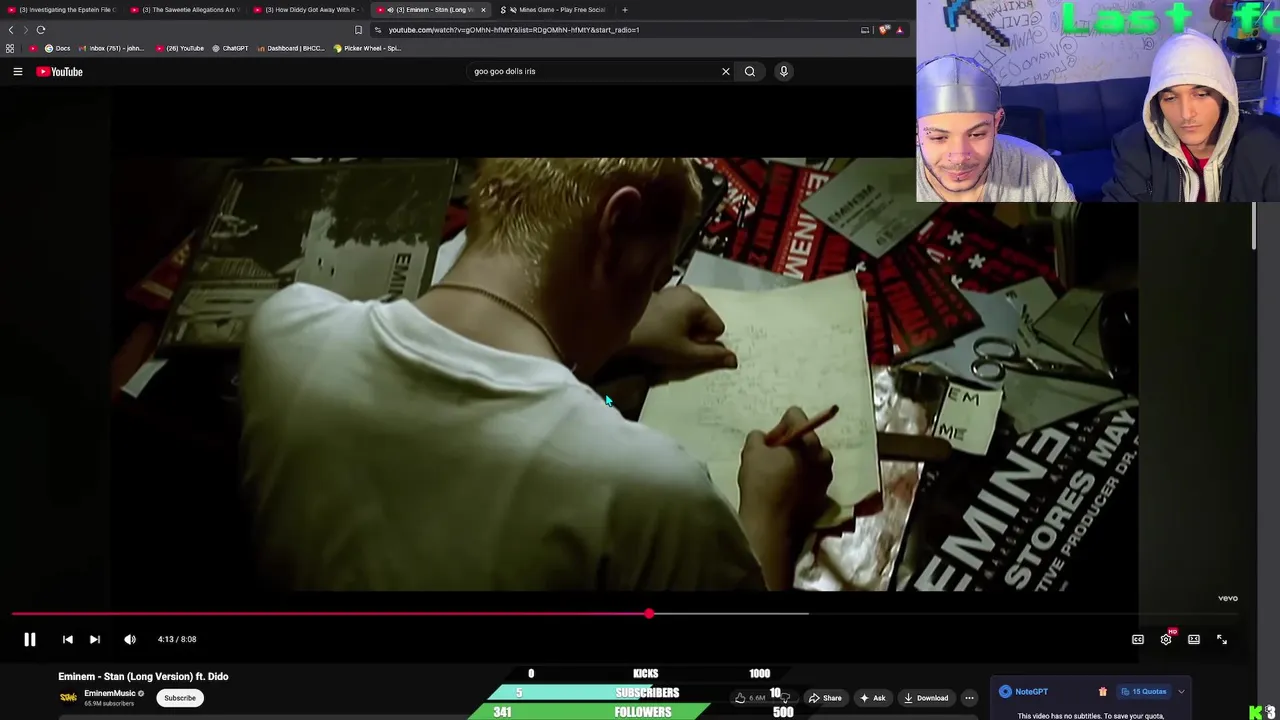Open a new browser tab

point(625,10)
